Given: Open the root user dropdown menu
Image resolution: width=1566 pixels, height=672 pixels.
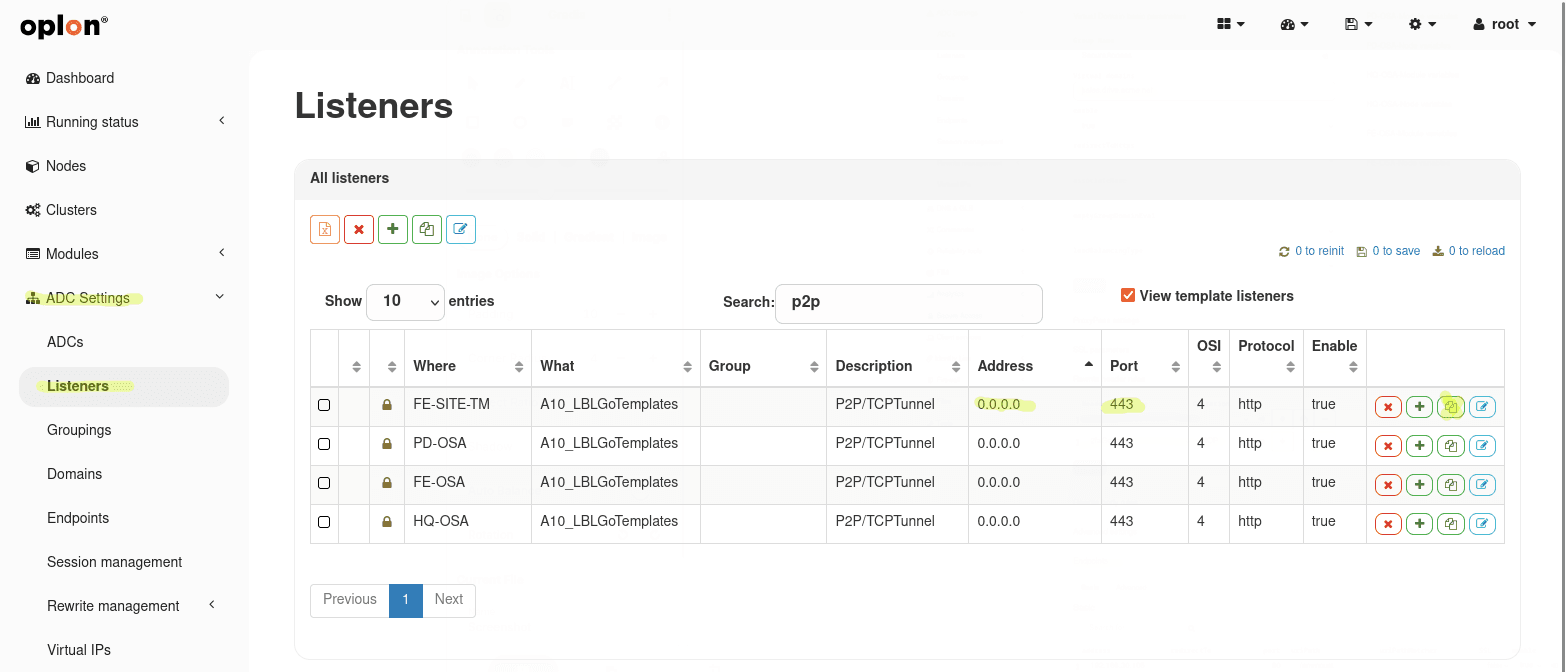Looking at the screenshot, I should coord(1504,24).
